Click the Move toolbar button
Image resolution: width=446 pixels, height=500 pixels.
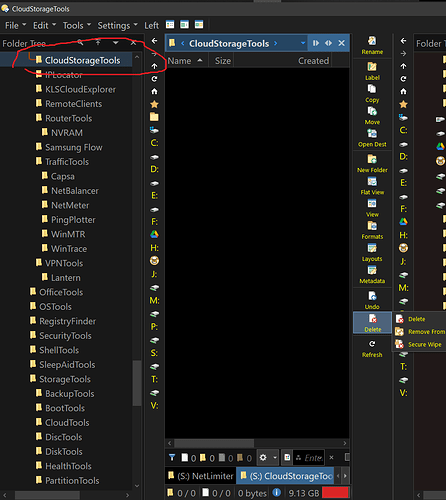click(372, 116)
